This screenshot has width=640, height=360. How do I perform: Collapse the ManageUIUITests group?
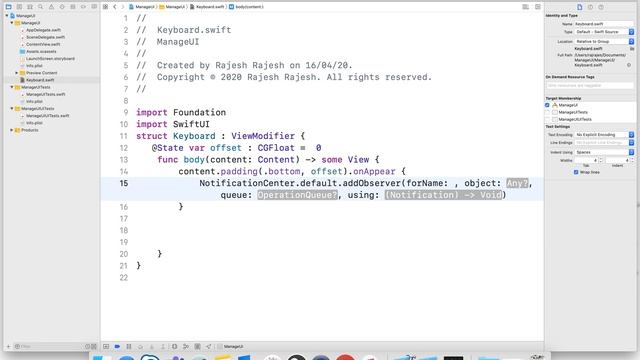coord(12,109)
